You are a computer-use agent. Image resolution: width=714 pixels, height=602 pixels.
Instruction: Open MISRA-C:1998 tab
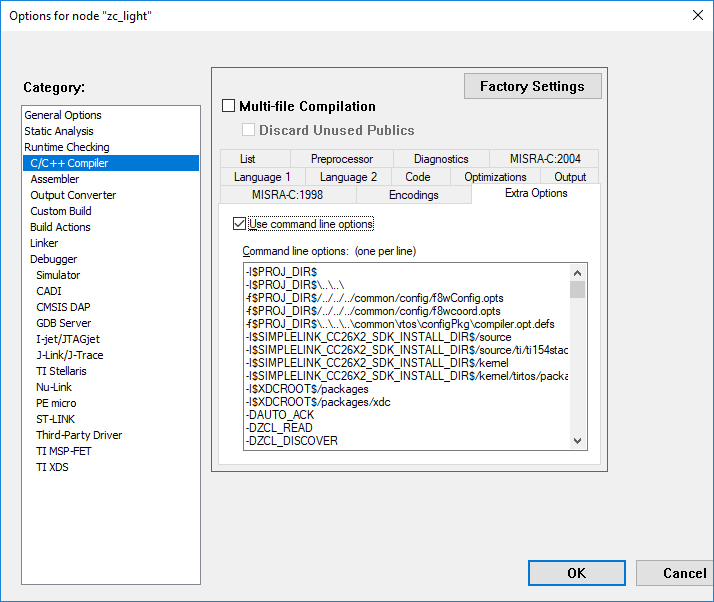[x=287, y=195]
